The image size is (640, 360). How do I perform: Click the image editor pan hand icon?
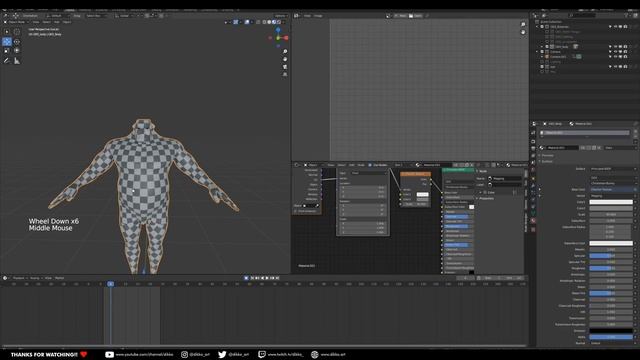(523, 32)
